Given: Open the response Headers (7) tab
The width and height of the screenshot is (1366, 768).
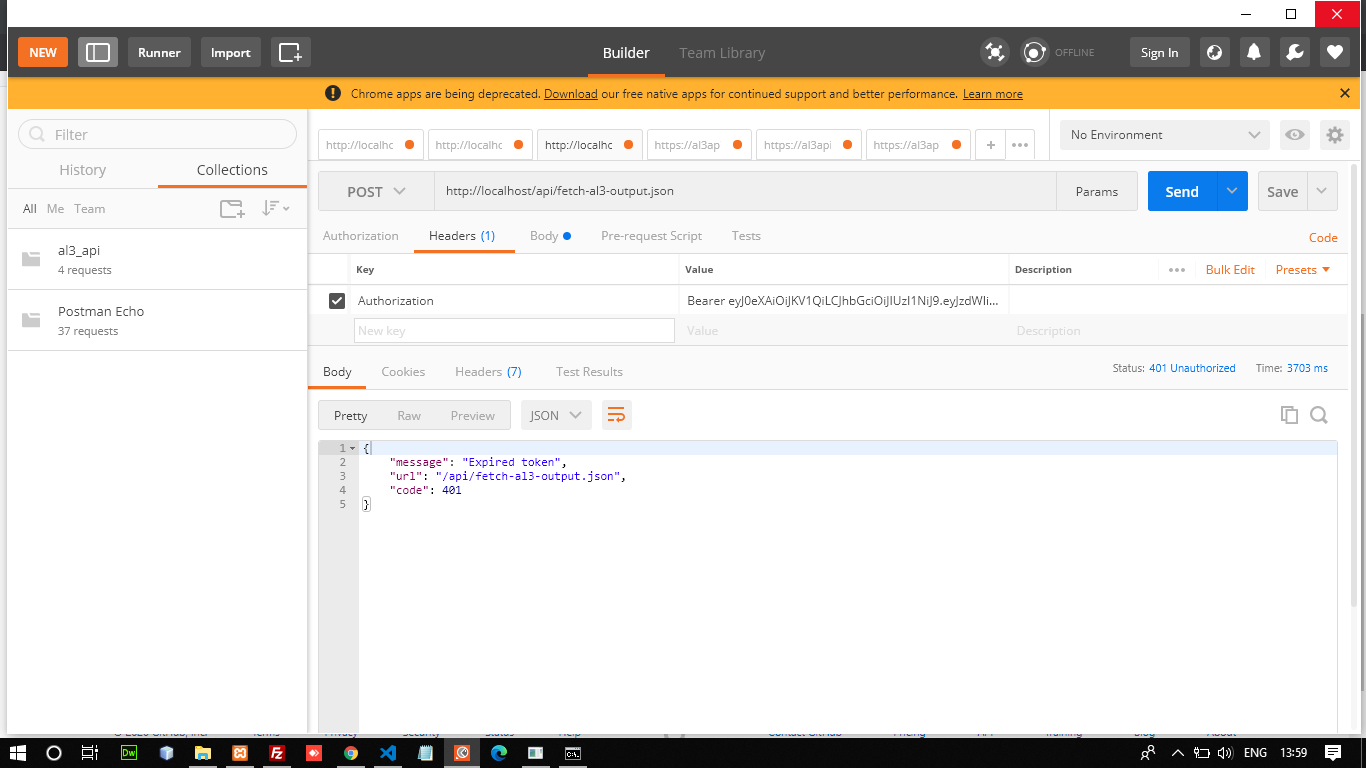Looking at the screenshot, I should (x=488, y=371).
